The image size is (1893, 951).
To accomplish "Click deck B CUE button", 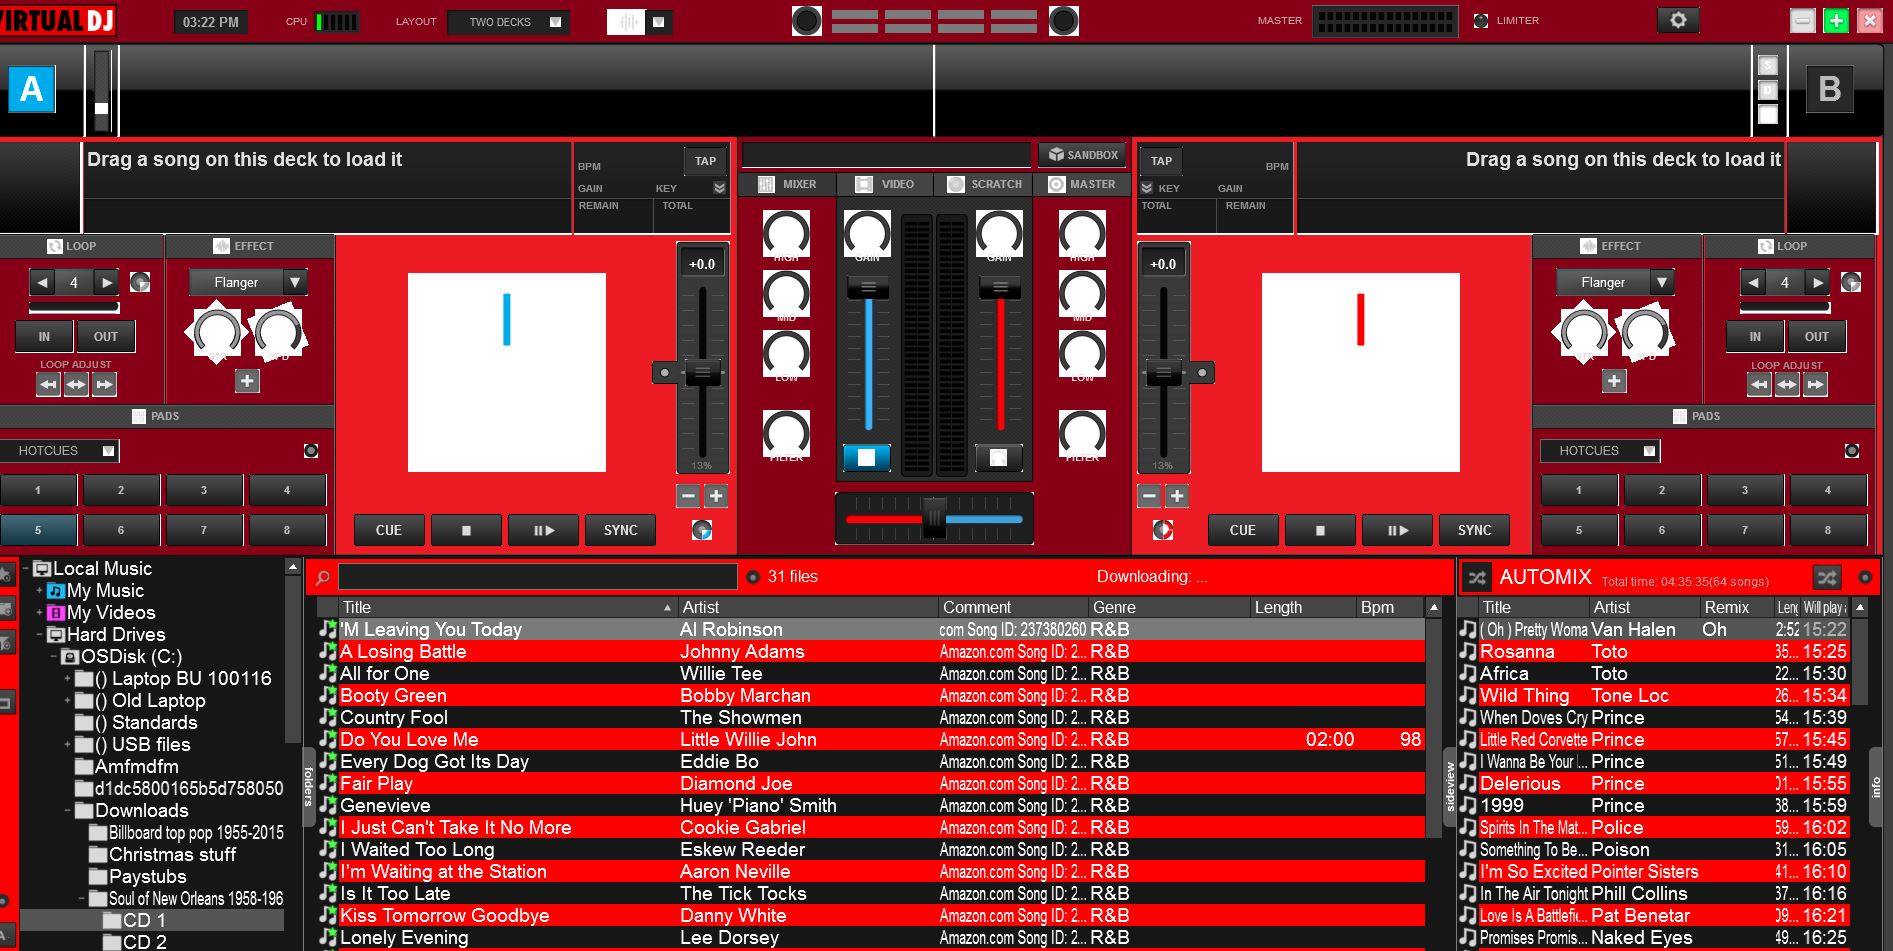I will coord(1243,531).
